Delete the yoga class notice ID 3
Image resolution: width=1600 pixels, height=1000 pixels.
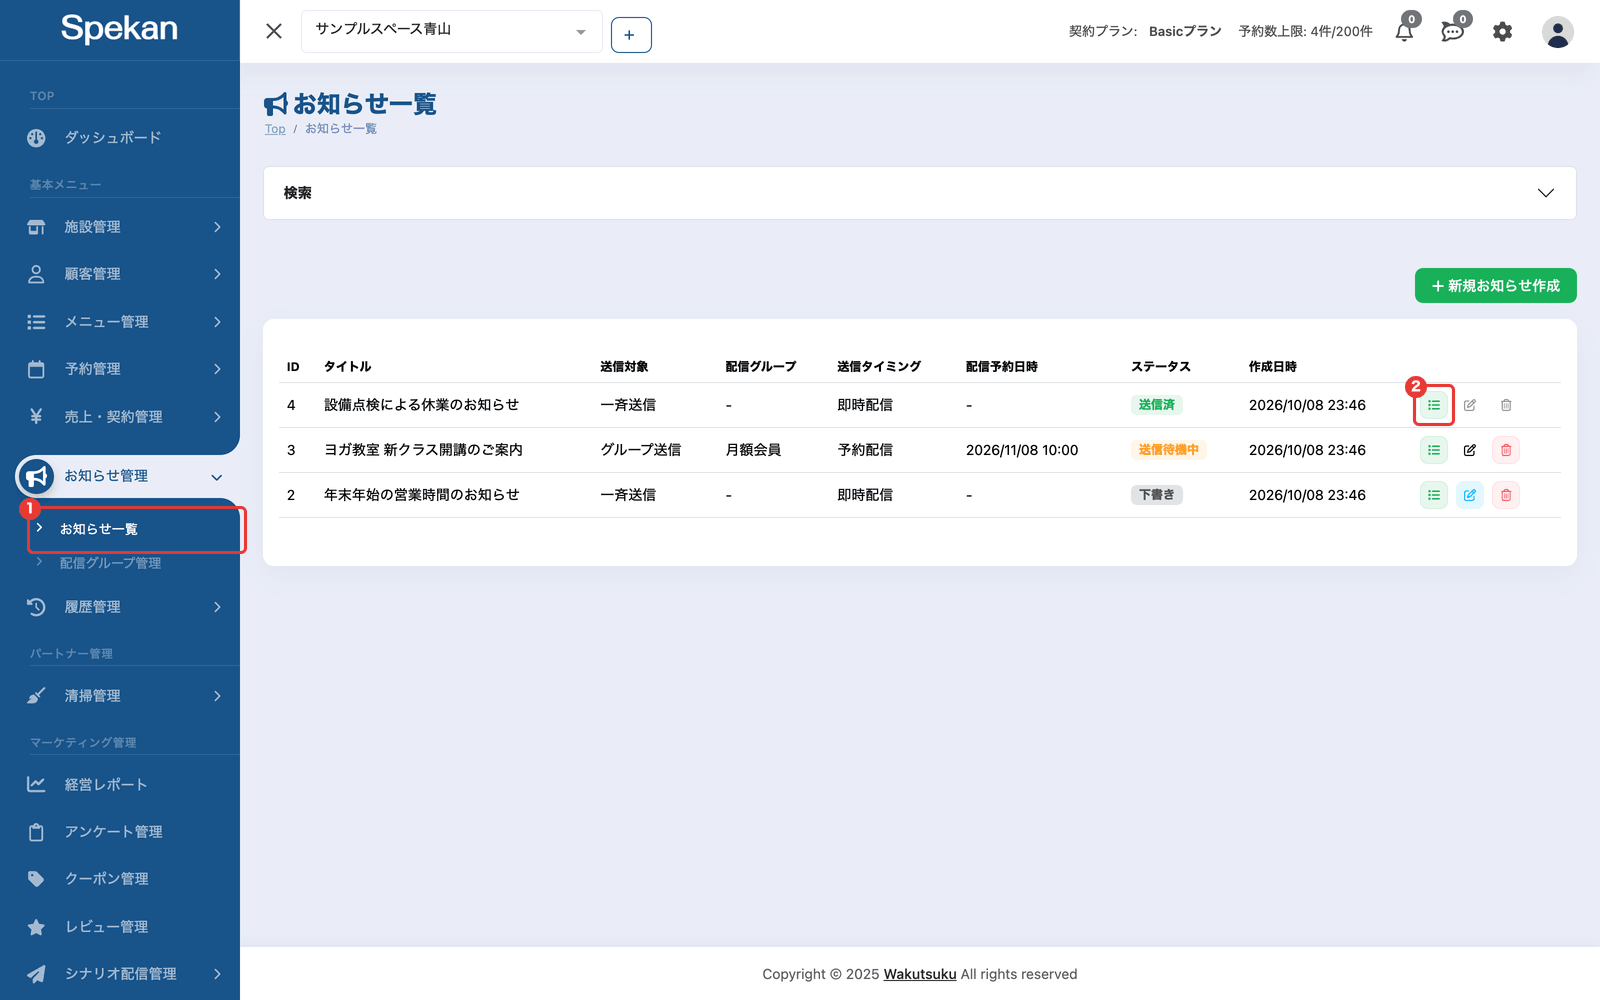tap(1506, 450)
